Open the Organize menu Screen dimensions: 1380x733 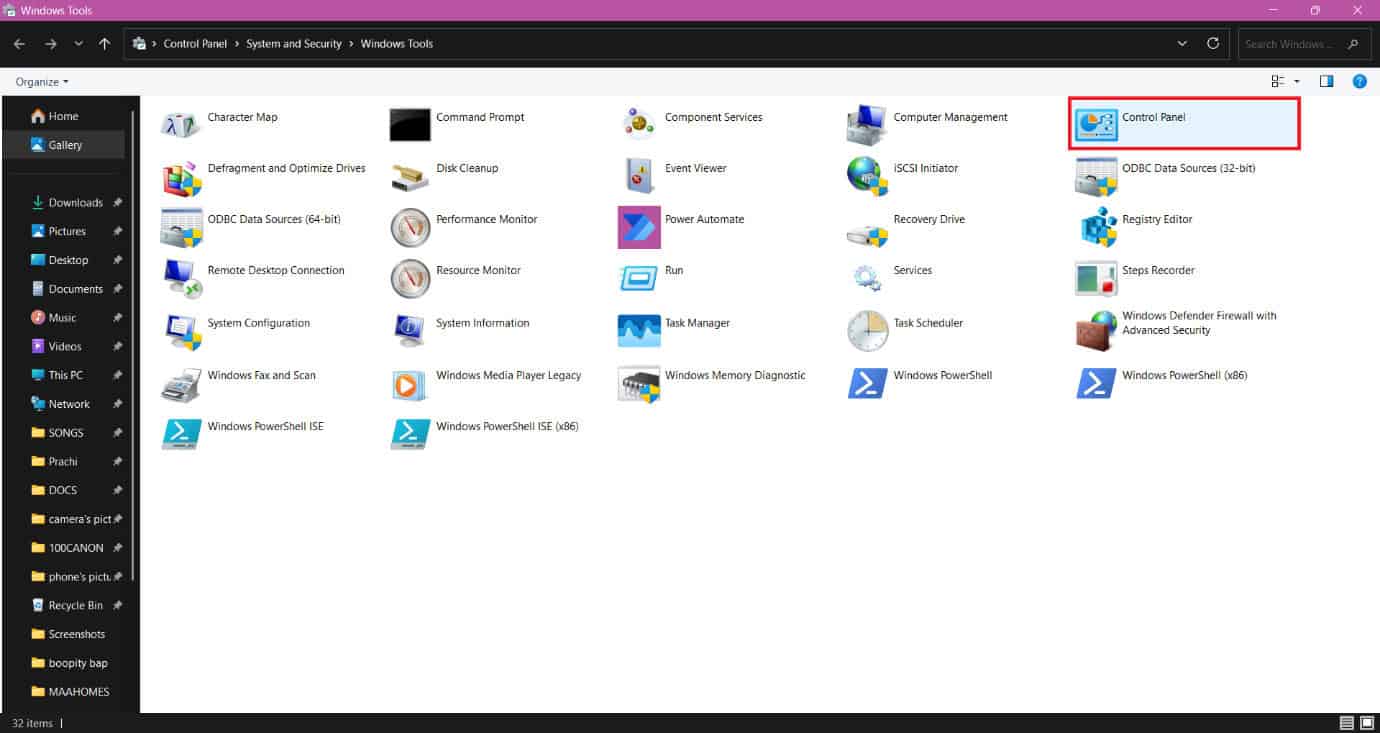(x=42, y=81)
